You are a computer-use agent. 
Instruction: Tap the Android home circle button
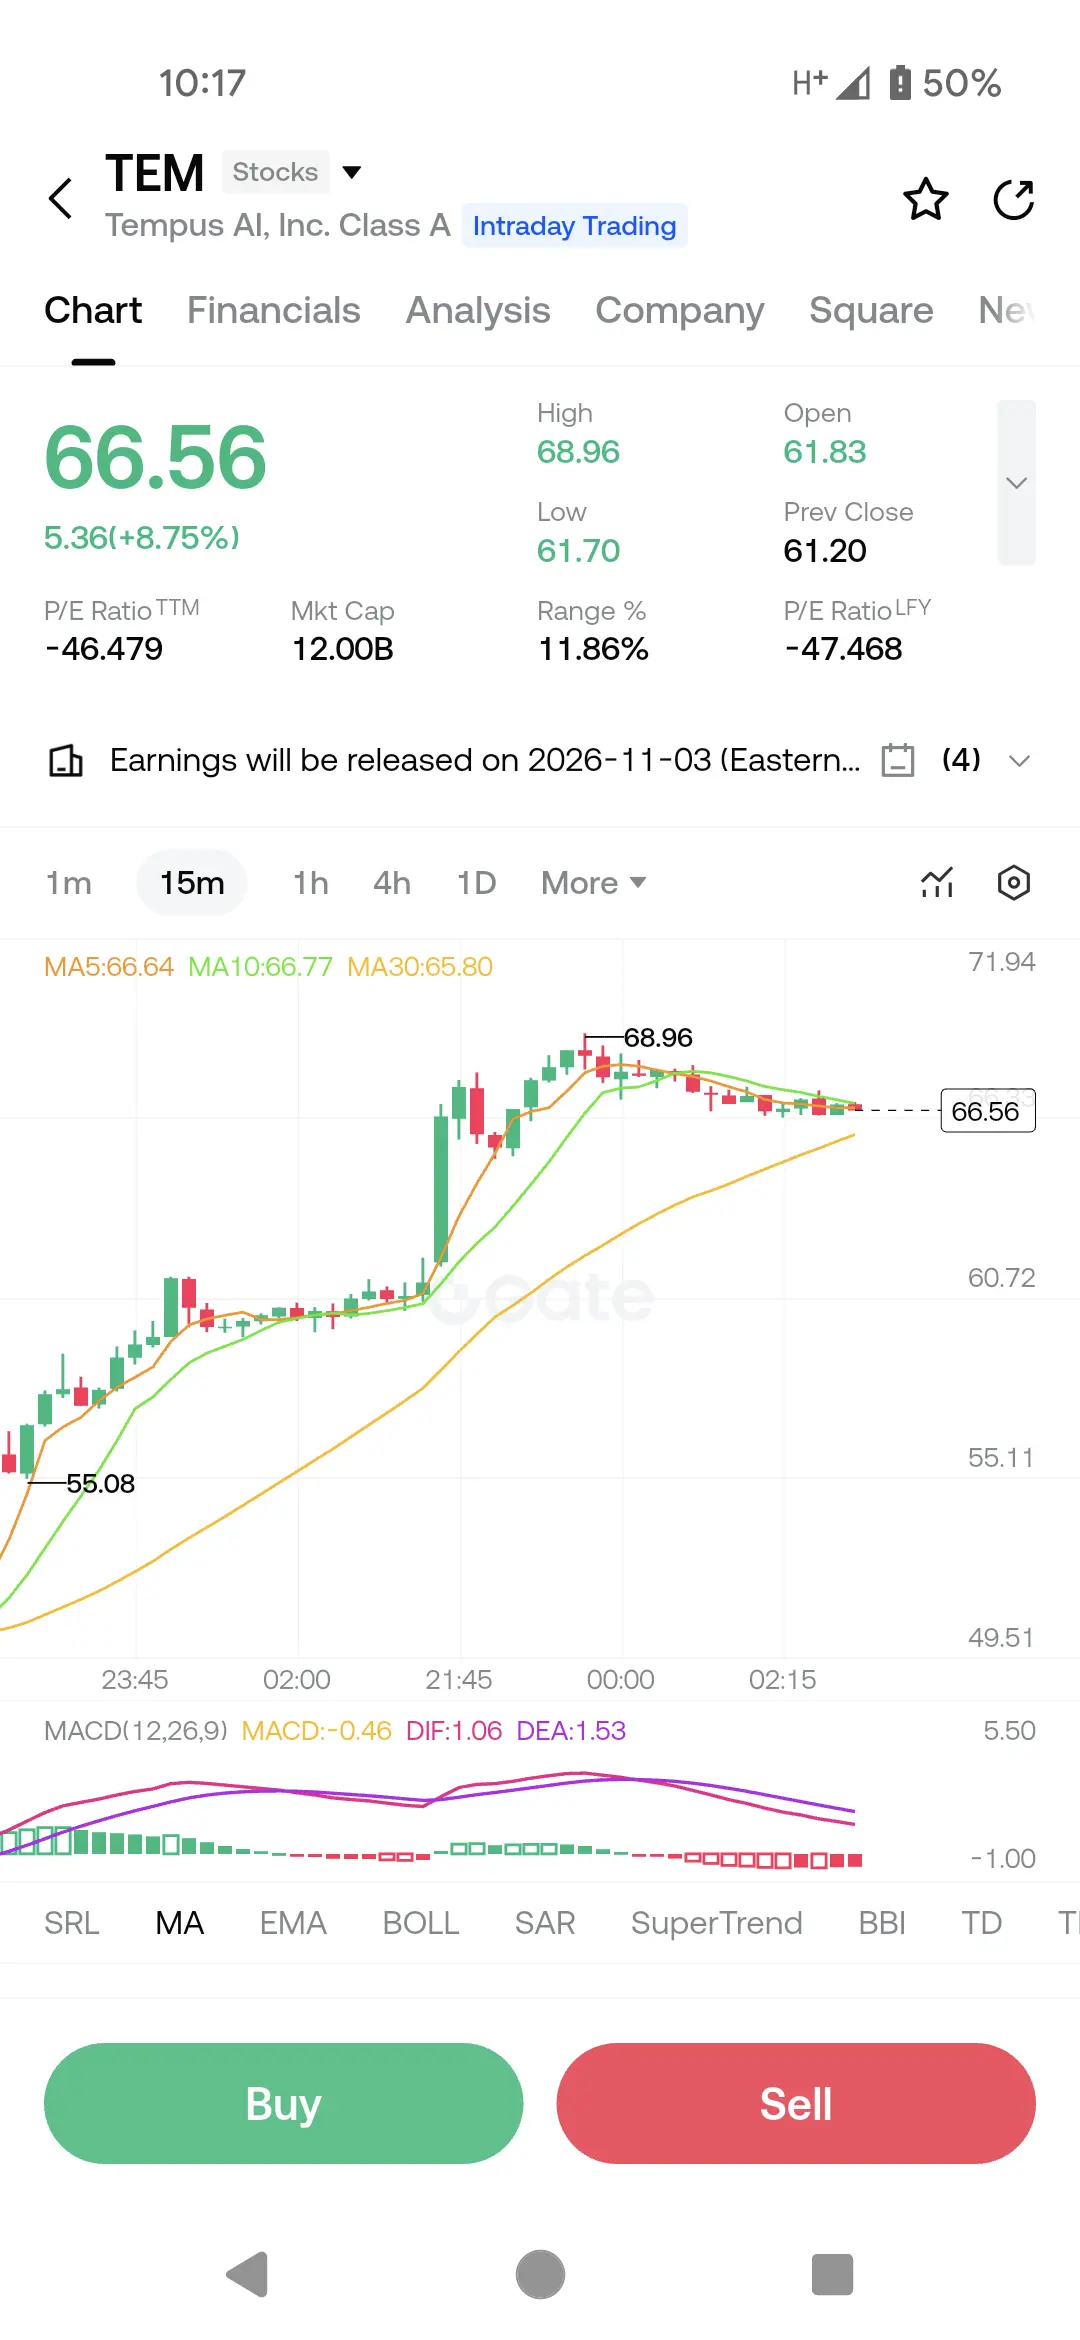tap(540, 2275)
